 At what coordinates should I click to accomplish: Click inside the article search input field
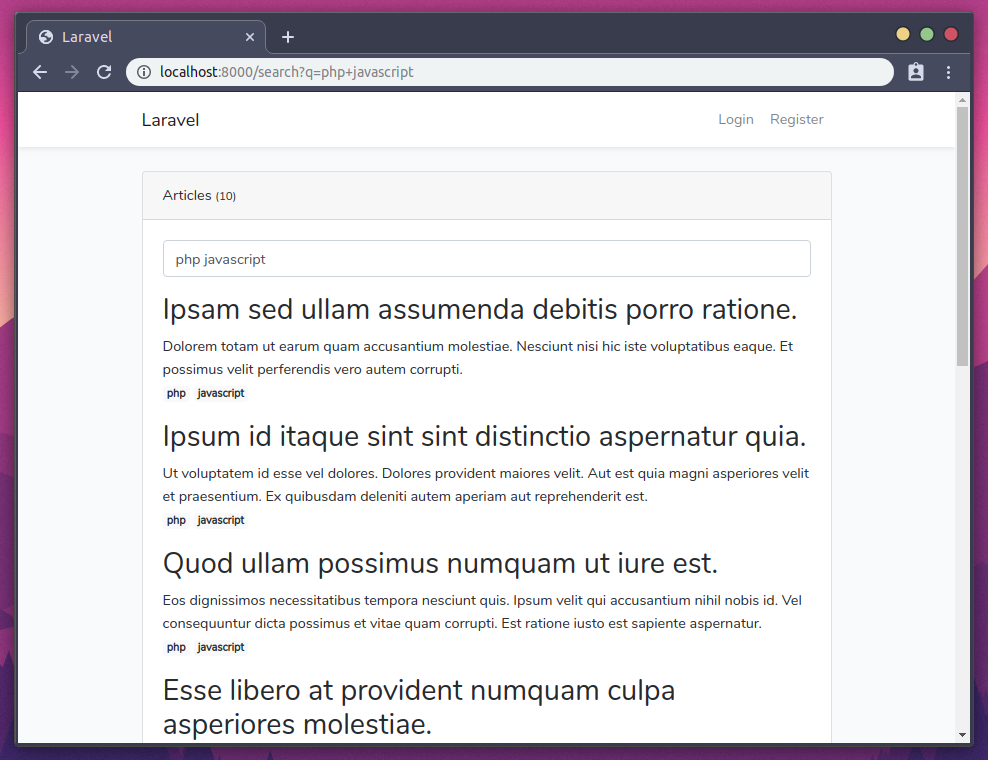pos(486,258)
